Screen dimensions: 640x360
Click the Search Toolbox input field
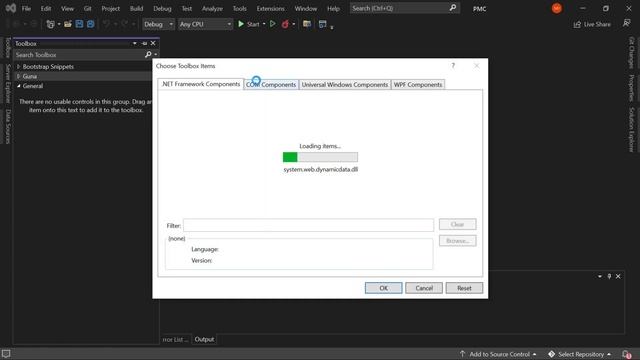pyautogui.click(x=80, y=55)
